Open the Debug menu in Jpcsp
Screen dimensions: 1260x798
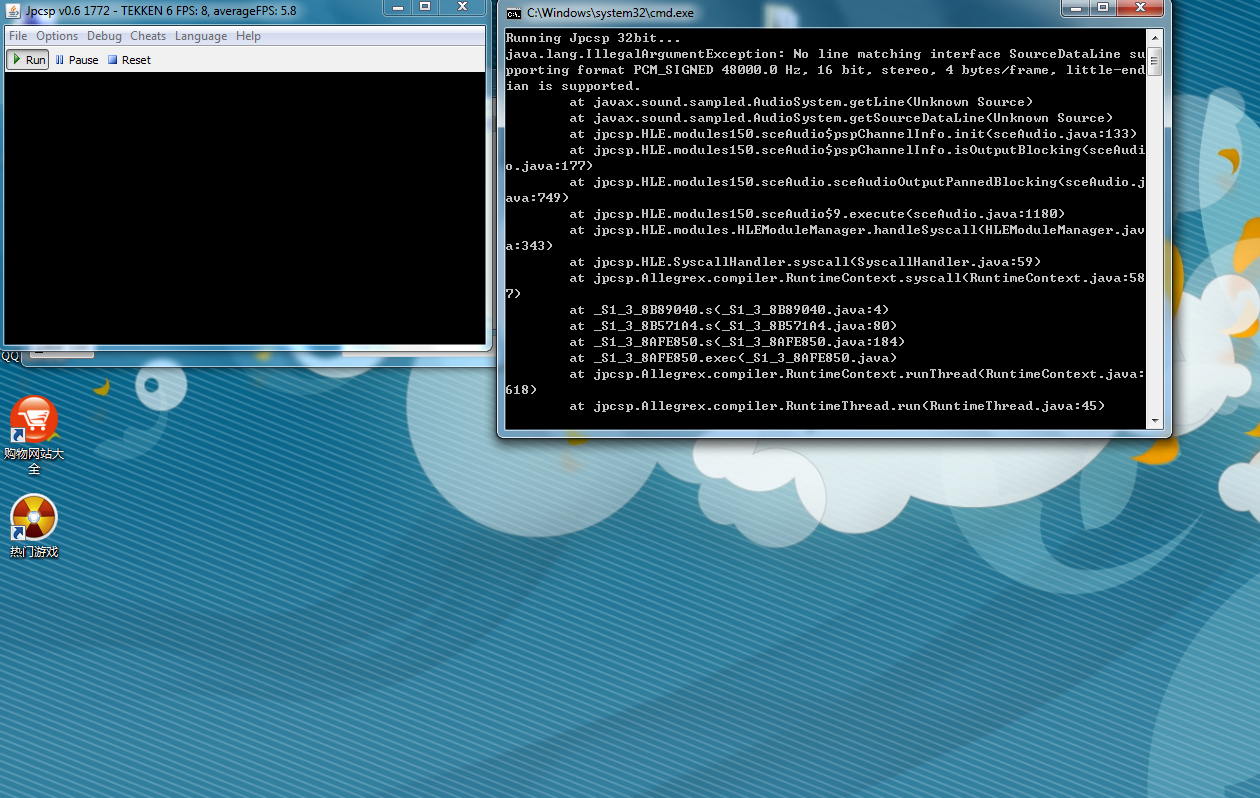click(104, 36)
